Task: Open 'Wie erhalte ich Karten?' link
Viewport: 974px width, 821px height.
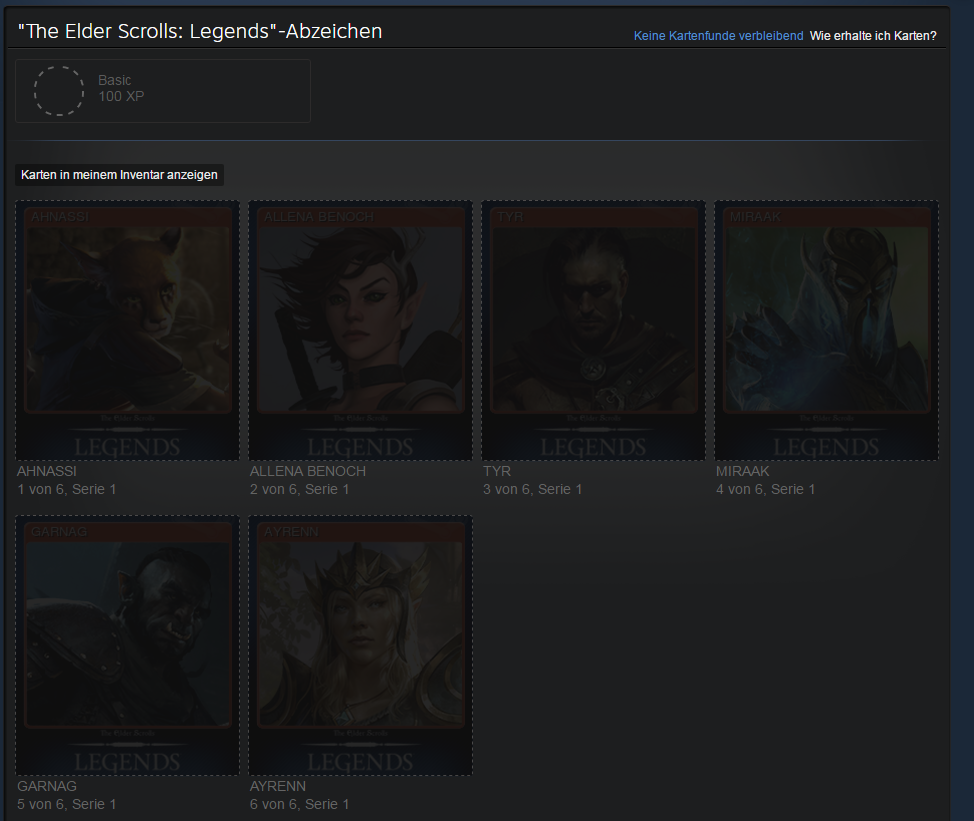Action: coord(873,36)
